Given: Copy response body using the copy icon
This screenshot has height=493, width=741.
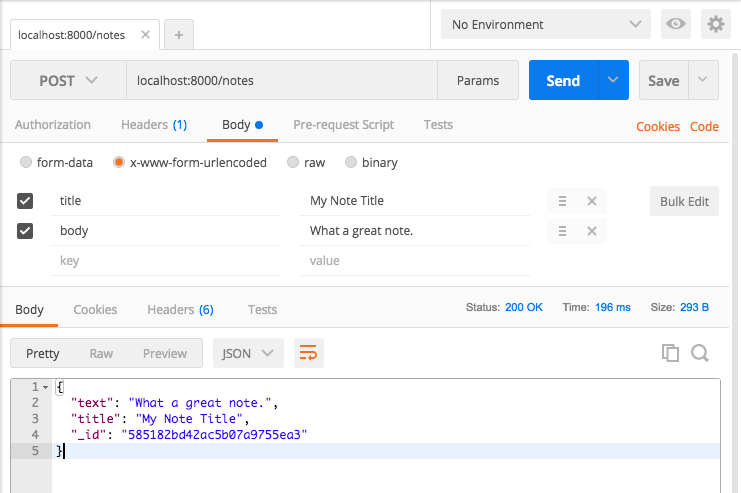Looking at the screenshot, I should tap(670, 353).
